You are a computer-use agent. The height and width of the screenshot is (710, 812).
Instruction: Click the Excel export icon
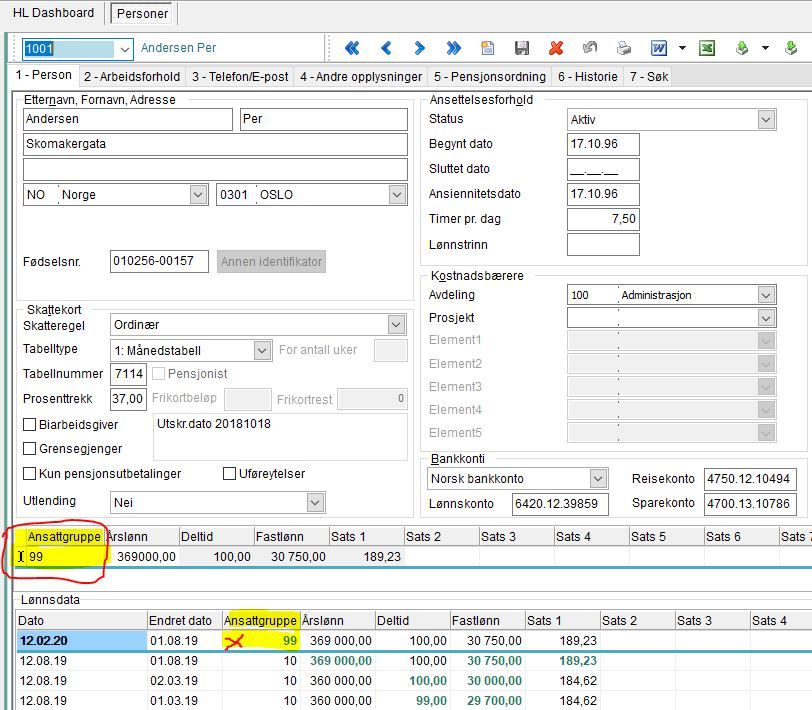point(706,48)
